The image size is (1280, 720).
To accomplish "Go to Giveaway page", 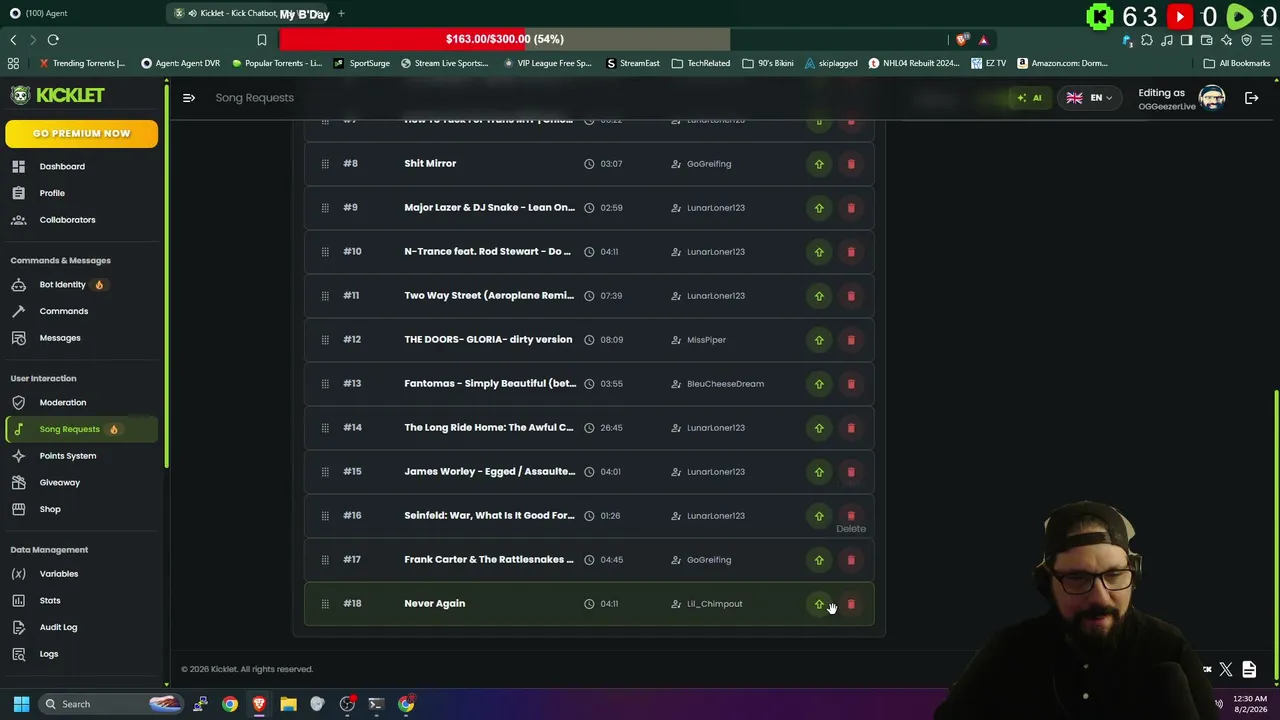I will [59, 483].
